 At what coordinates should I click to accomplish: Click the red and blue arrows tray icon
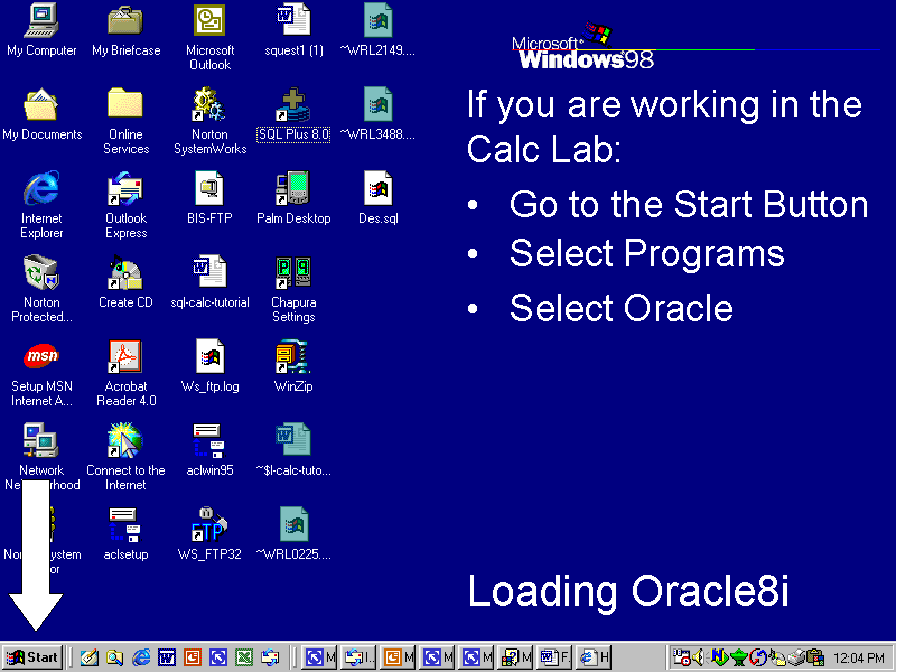[758, 658]
